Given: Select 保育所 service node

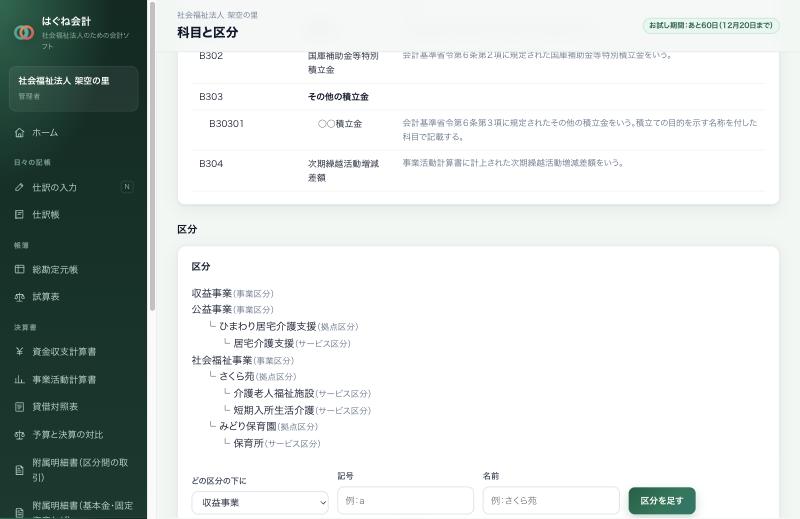Looking at the screenshot, I should pyautogui.click(x=248, y=443).
